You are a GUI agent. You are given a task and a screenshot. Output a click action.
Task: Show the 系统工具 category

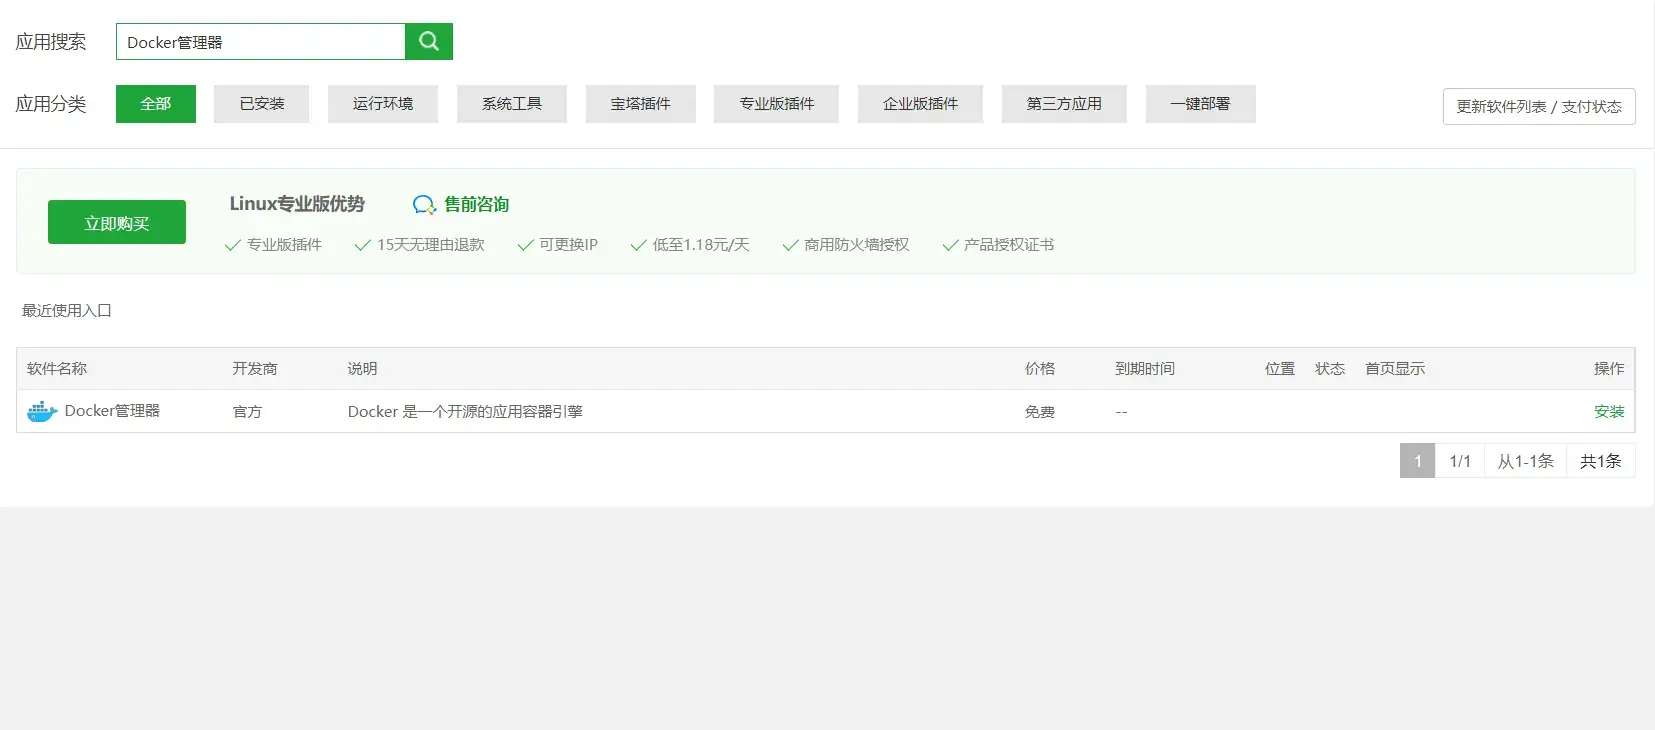512,104
